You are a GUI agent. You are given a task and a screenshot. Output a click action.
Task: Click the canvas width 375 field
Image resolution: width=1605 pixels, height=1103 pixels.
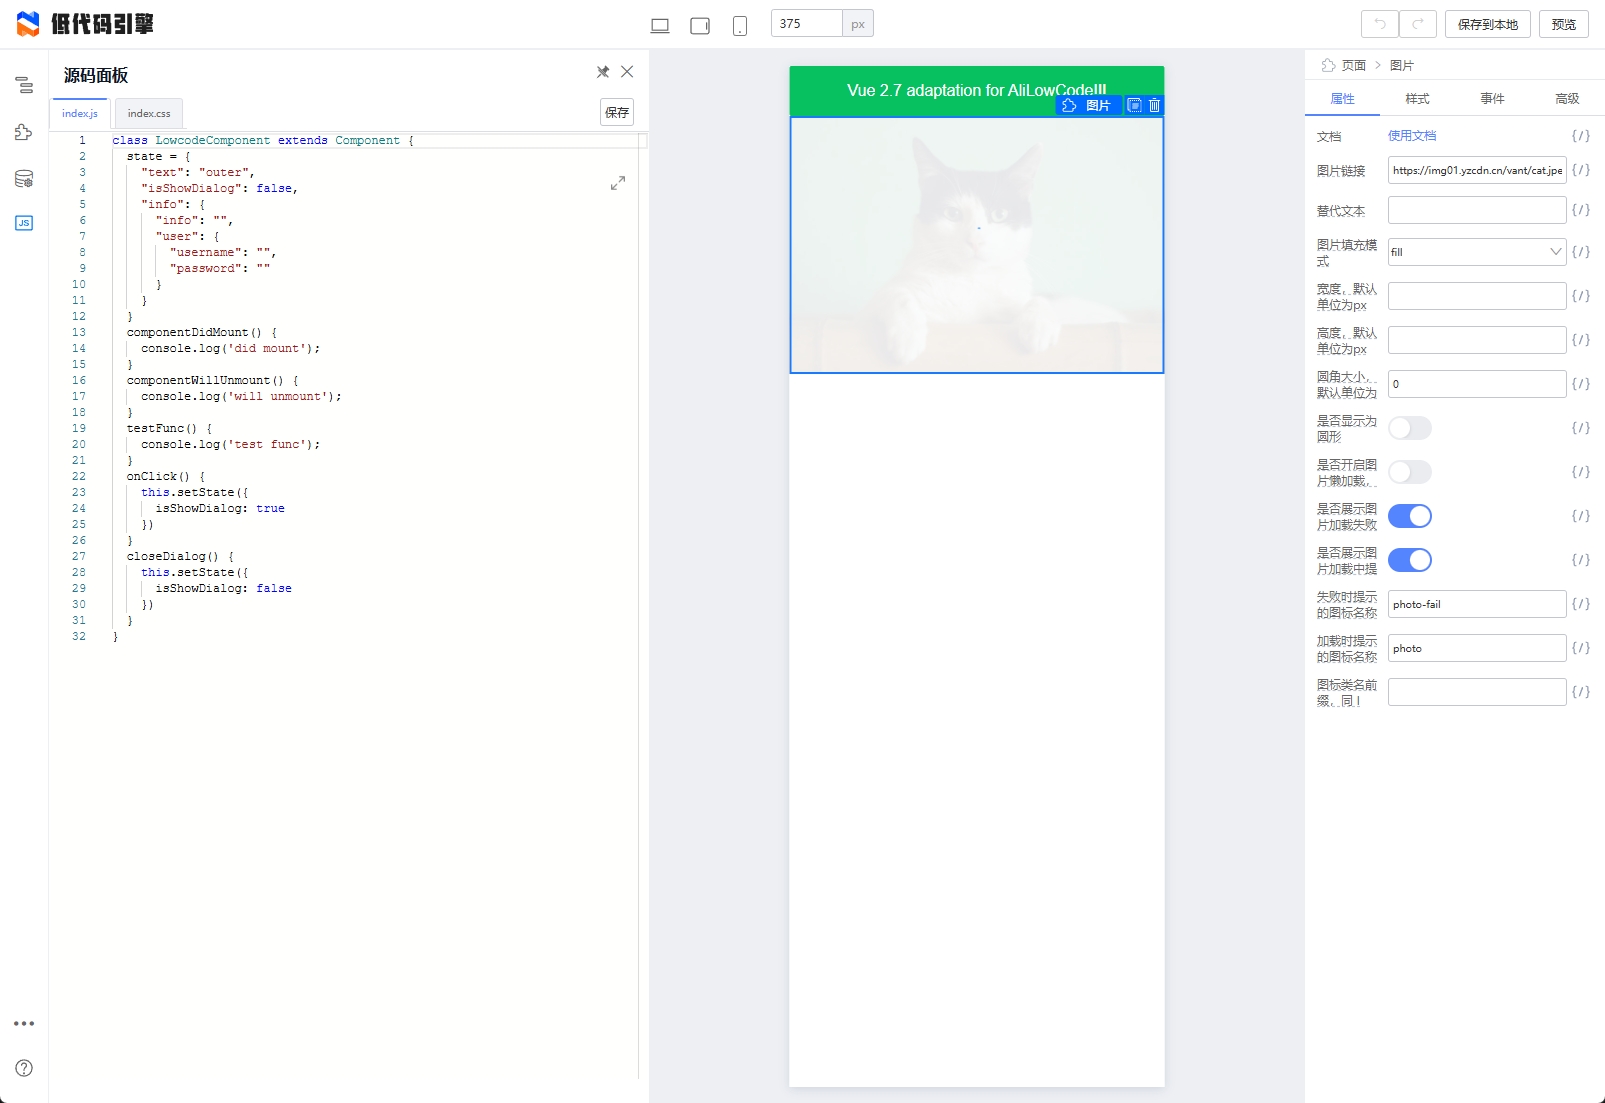(807, 24)
